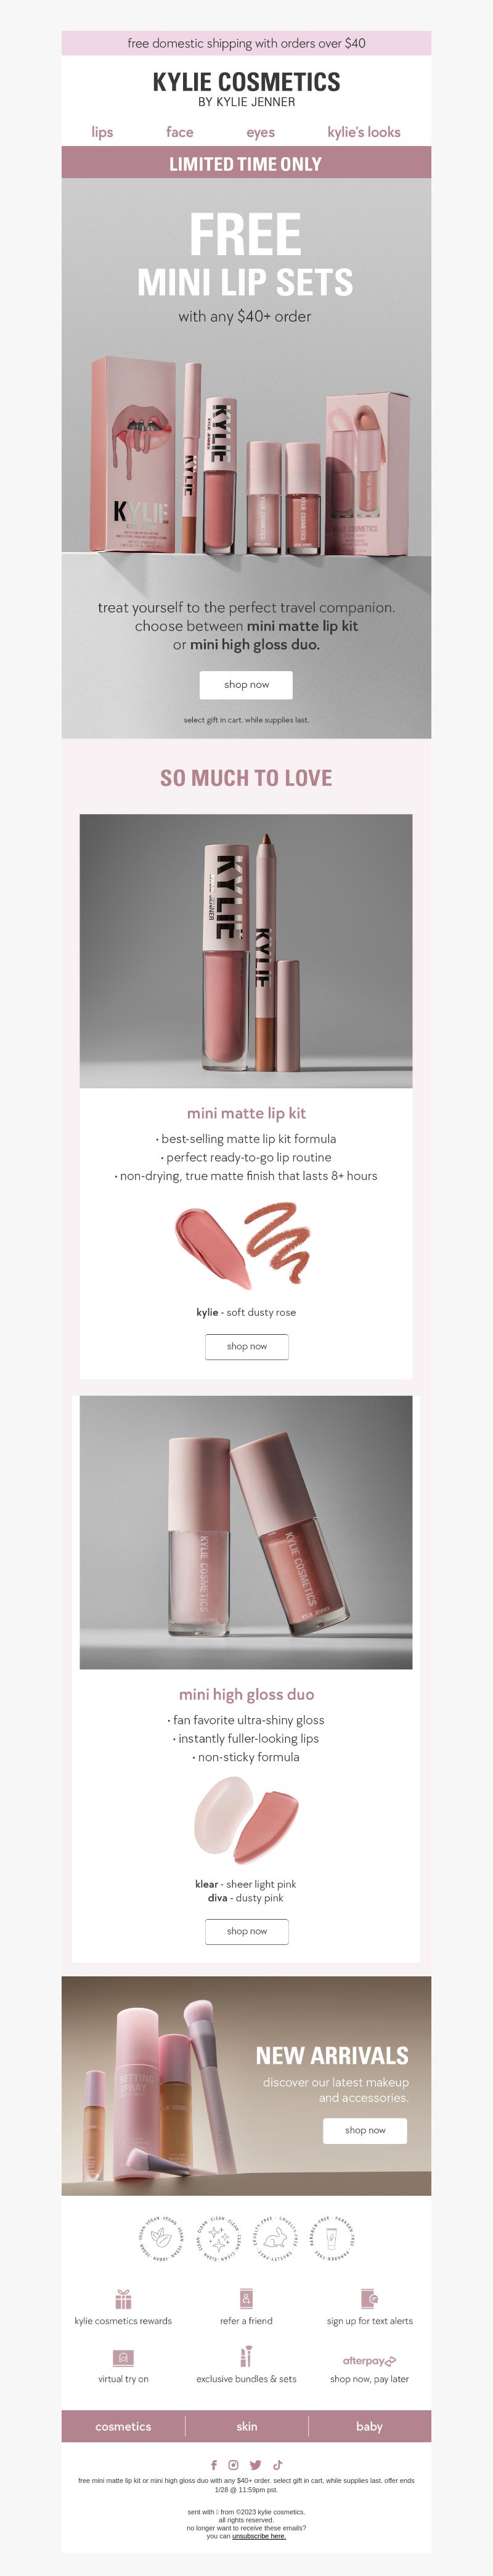Viewport: 493px width, 2576px height.
Task: Click shop now under free mini lip sets
Action: tap(246, 685)
